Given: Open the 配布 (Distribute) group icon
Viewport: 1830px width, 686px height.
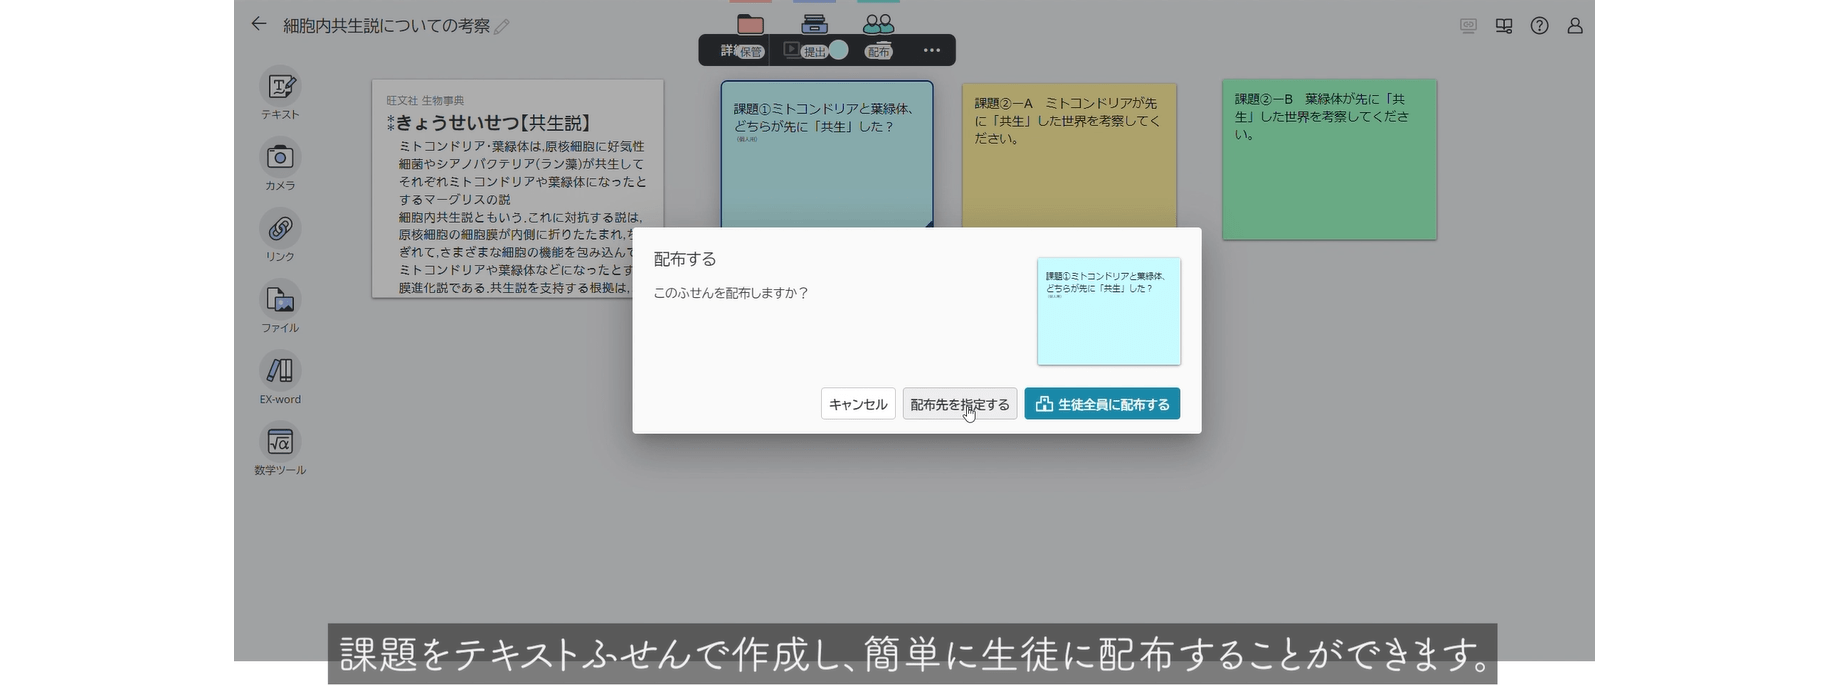Looking at the screenshot, I should 878,25.
